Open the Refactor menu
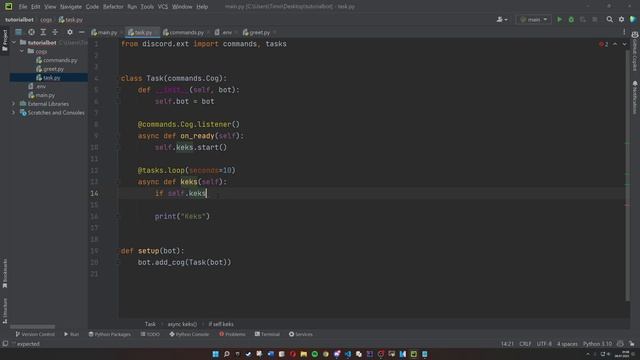Screen dimensions: 640x360 (113, 7)
